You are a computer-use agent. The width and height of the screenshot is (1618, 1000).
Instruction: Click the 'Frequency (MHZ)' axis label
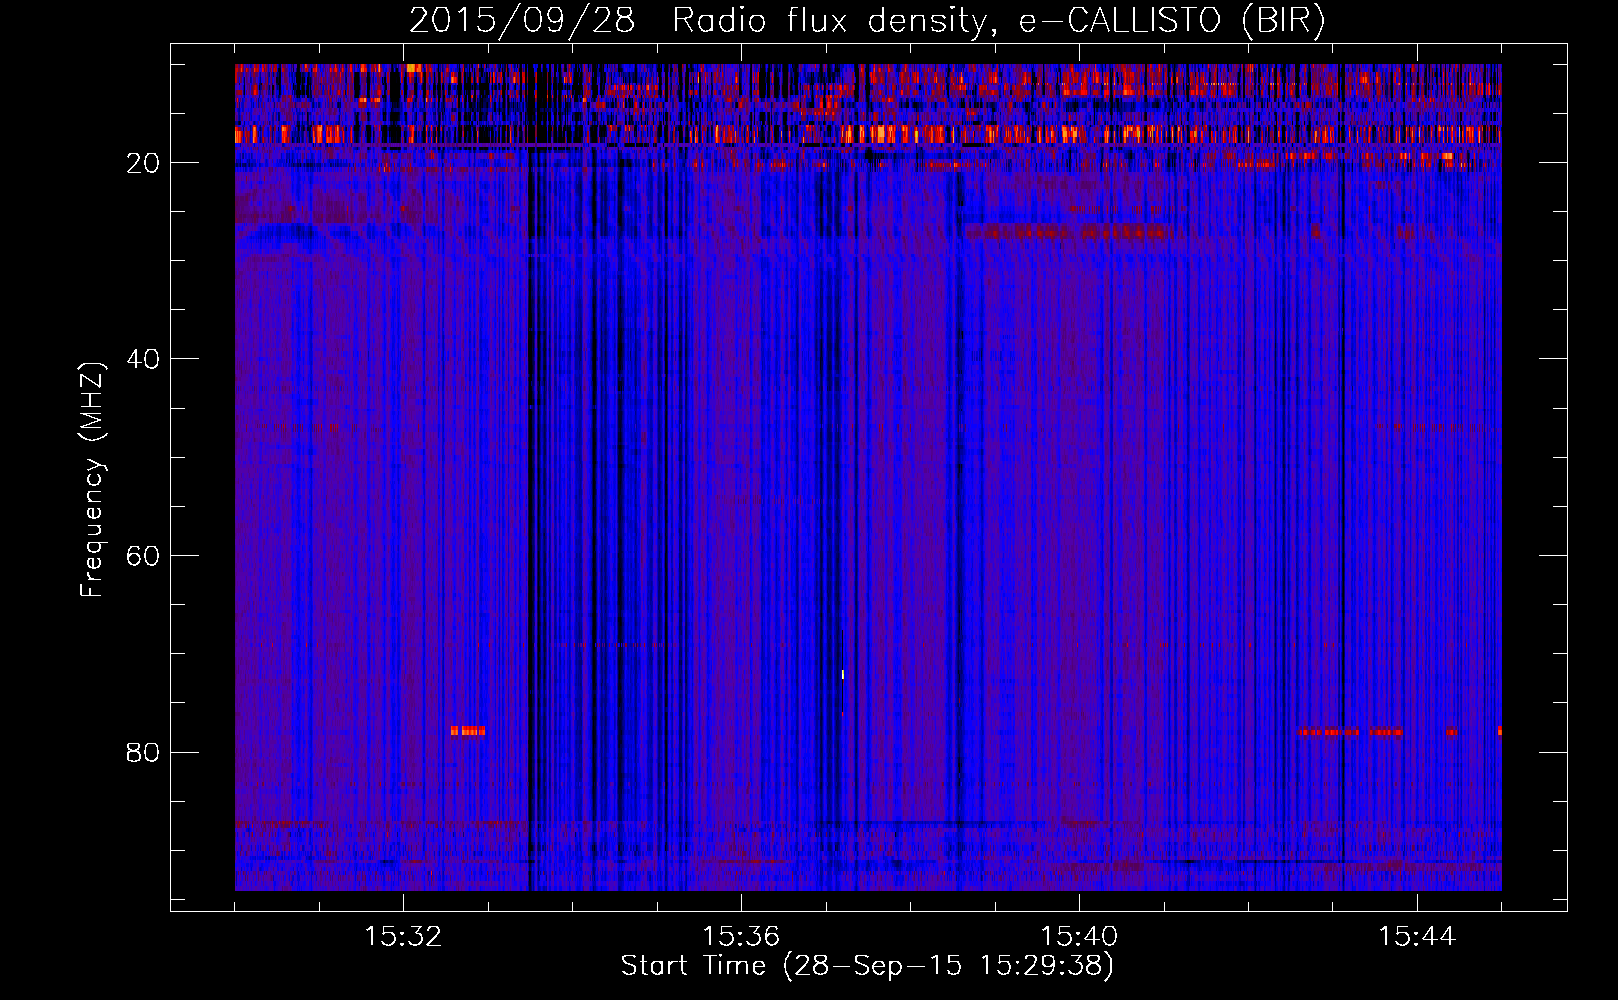pos(92,480)
